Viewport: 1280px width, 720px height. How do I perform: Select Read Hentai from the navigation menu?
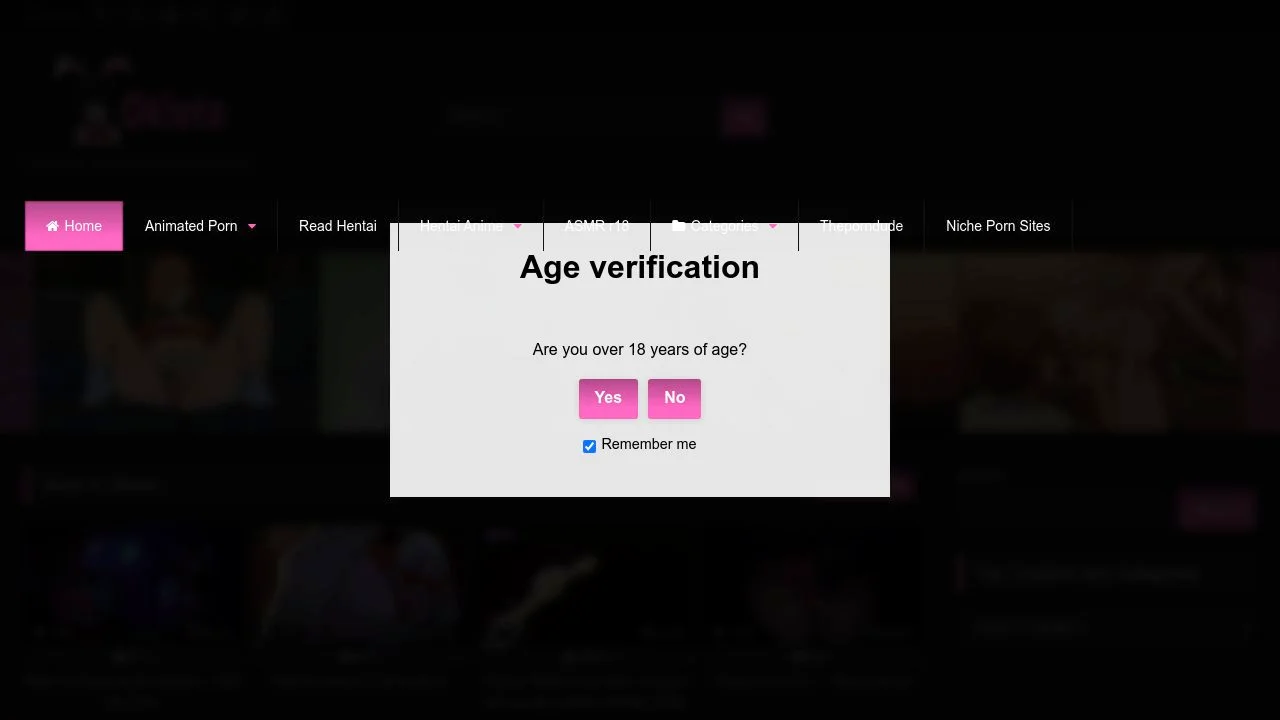(337, 226)
